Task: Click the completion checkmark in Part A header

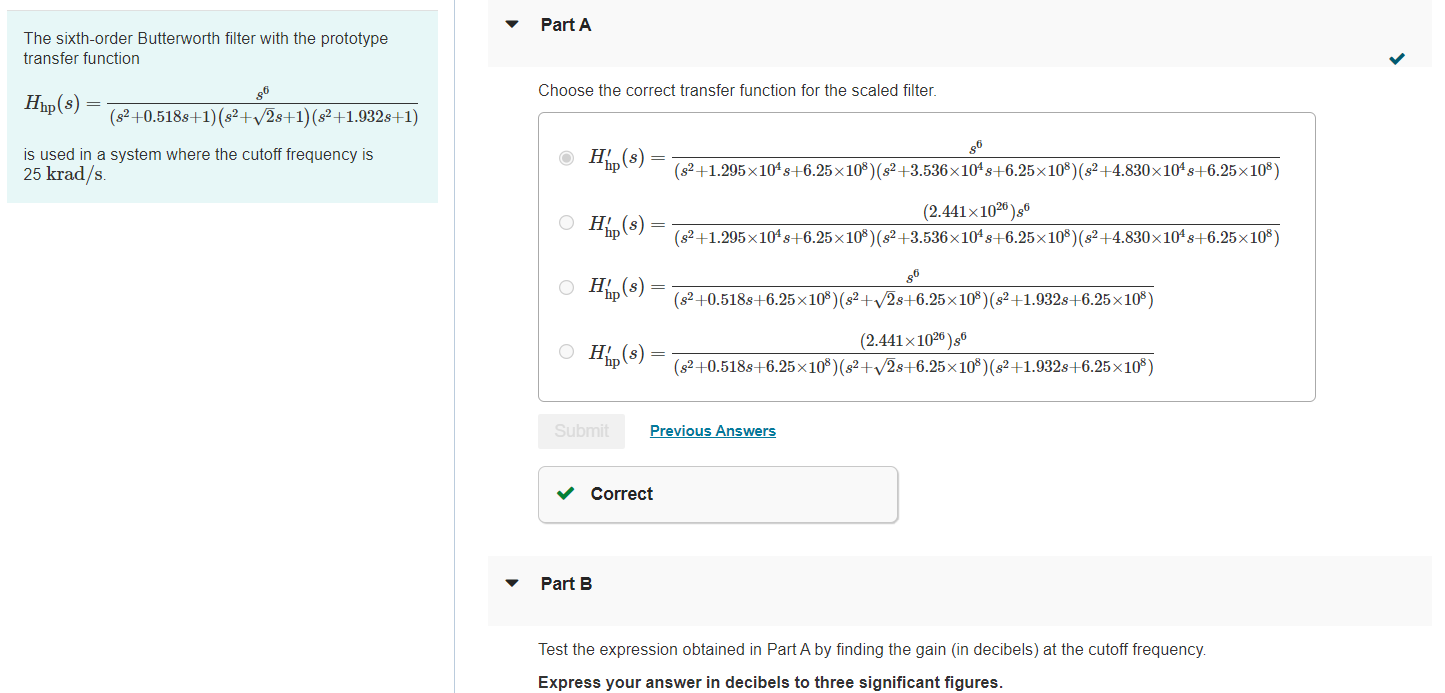Action: (x=1397, y=59)
